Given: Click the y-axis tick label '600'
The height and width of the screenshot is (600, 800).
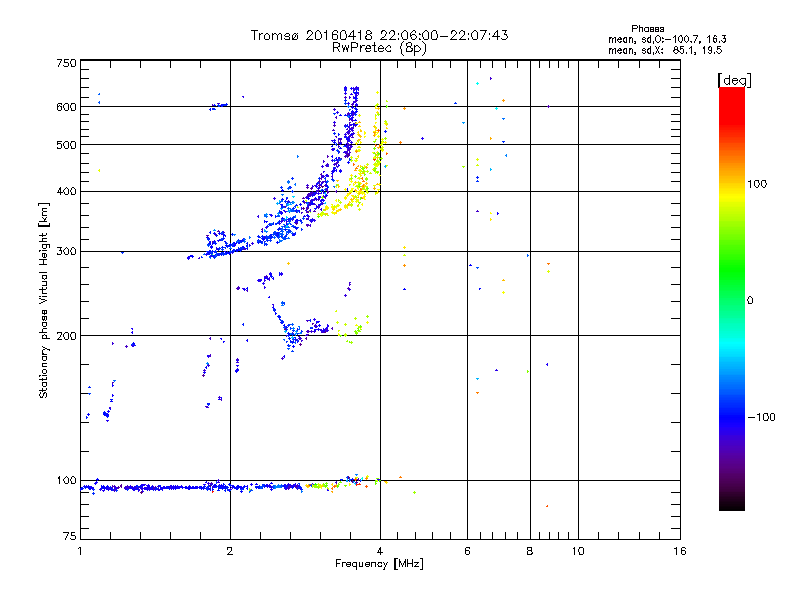Looking at the screenshot, I should (66, 107).
